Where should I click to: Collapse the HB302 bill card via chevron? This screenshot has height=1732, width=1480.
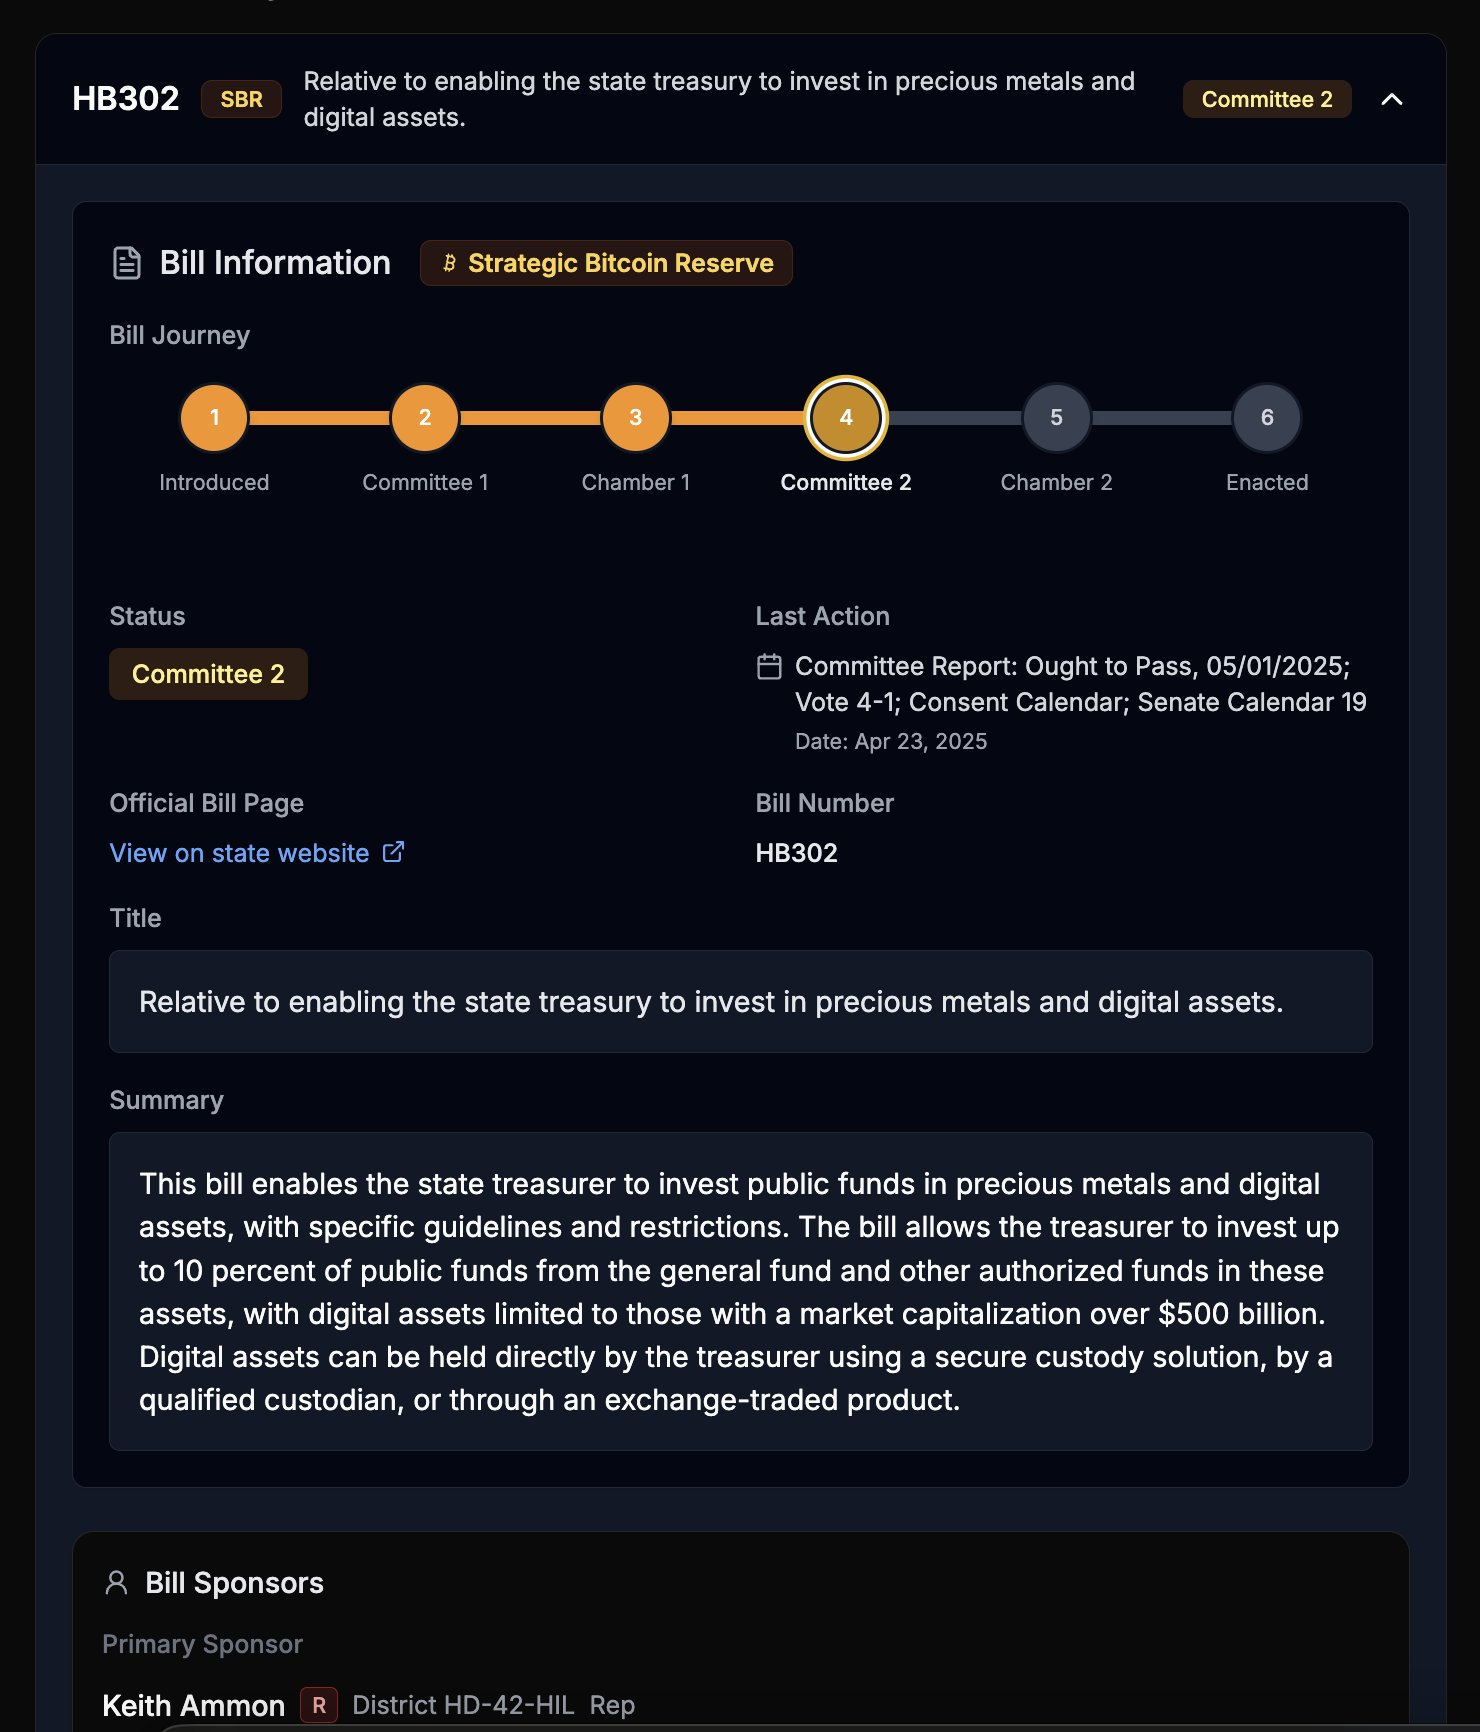click(1393, 99)
